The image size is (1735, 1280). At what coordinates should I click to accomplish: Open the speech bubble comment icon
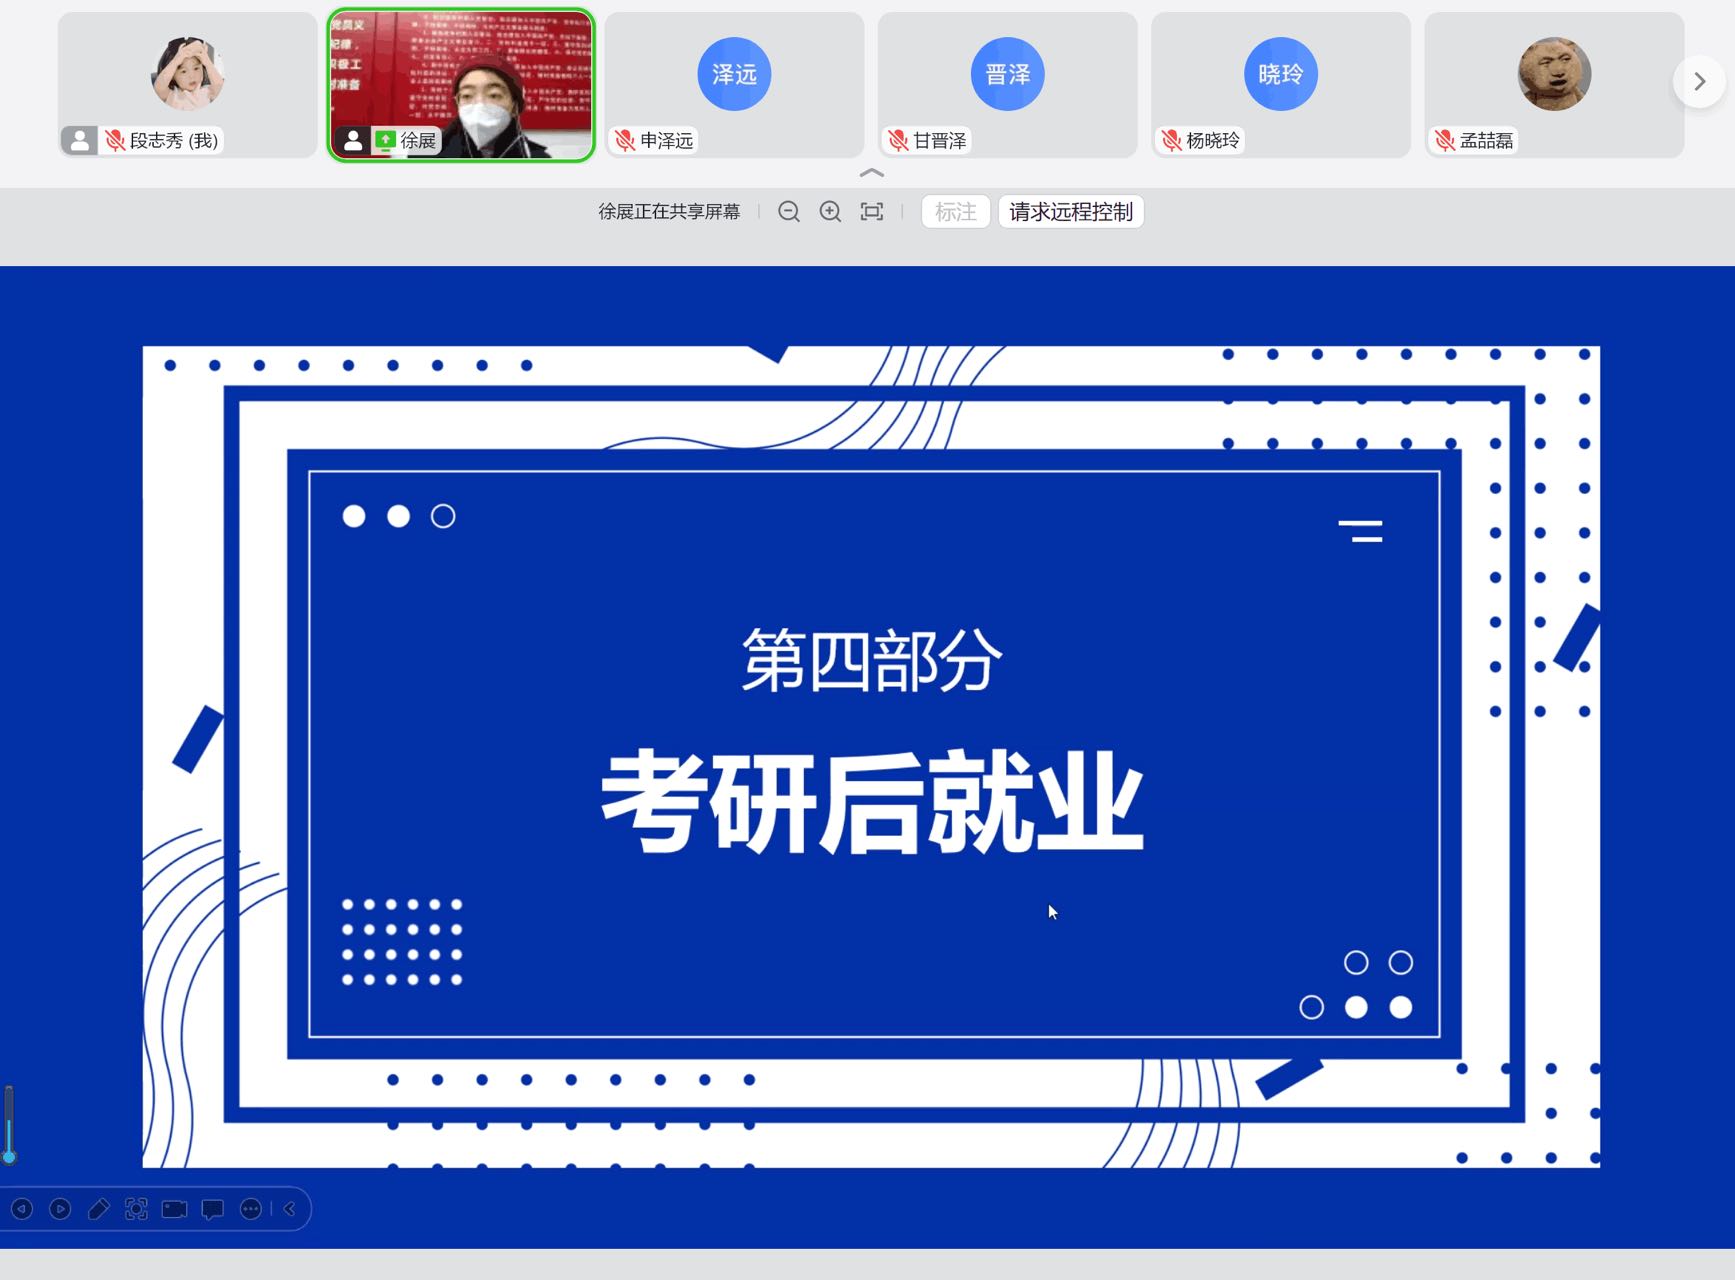click(x=213, y=1209)
